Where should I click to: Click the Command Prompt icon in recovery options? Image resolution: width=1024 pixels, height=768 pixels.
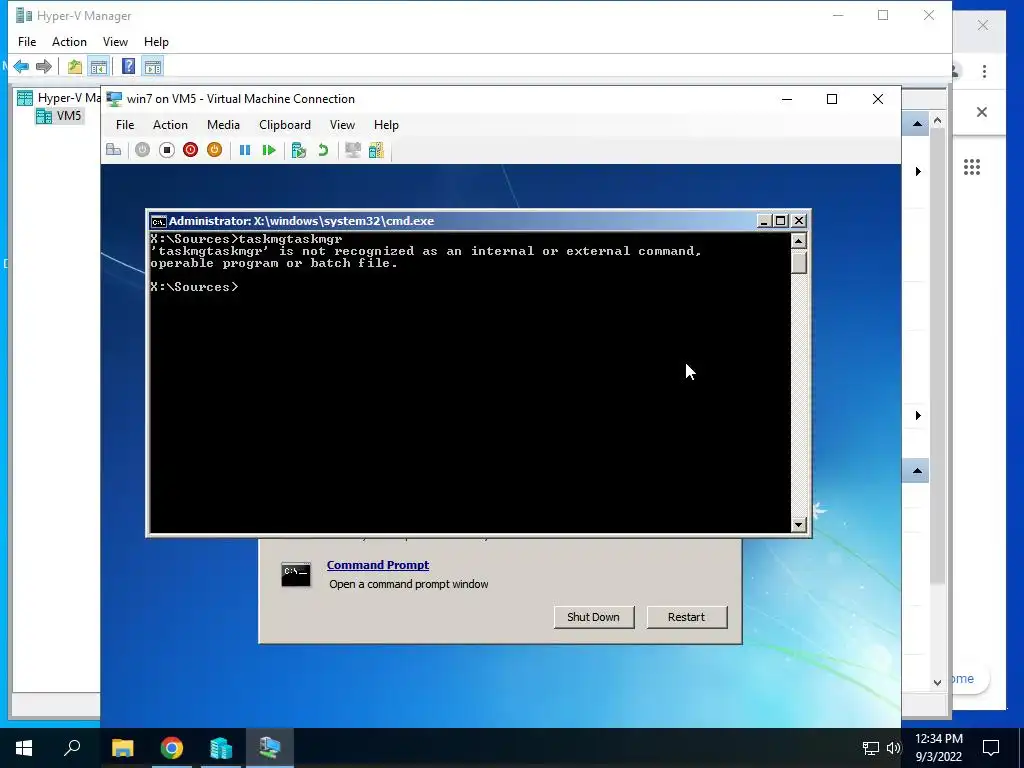(x=296, y=574)
